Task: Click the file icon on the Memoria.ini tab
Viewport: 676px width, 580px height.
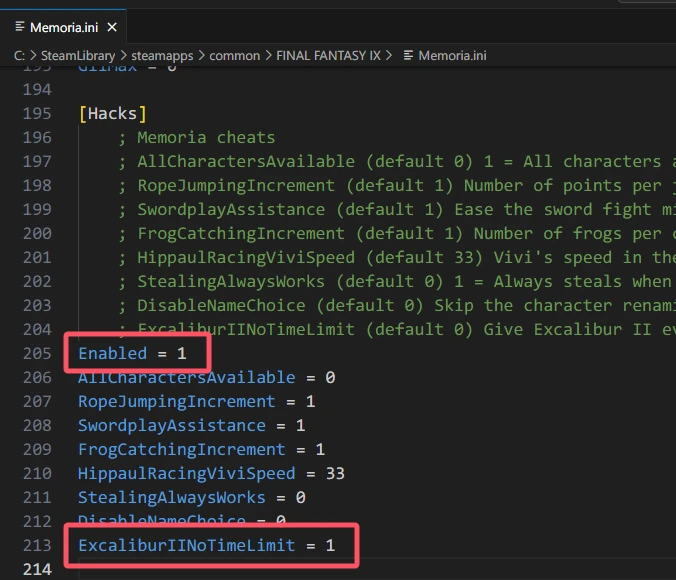Action: pyautogui.click(x=20, y=27)
